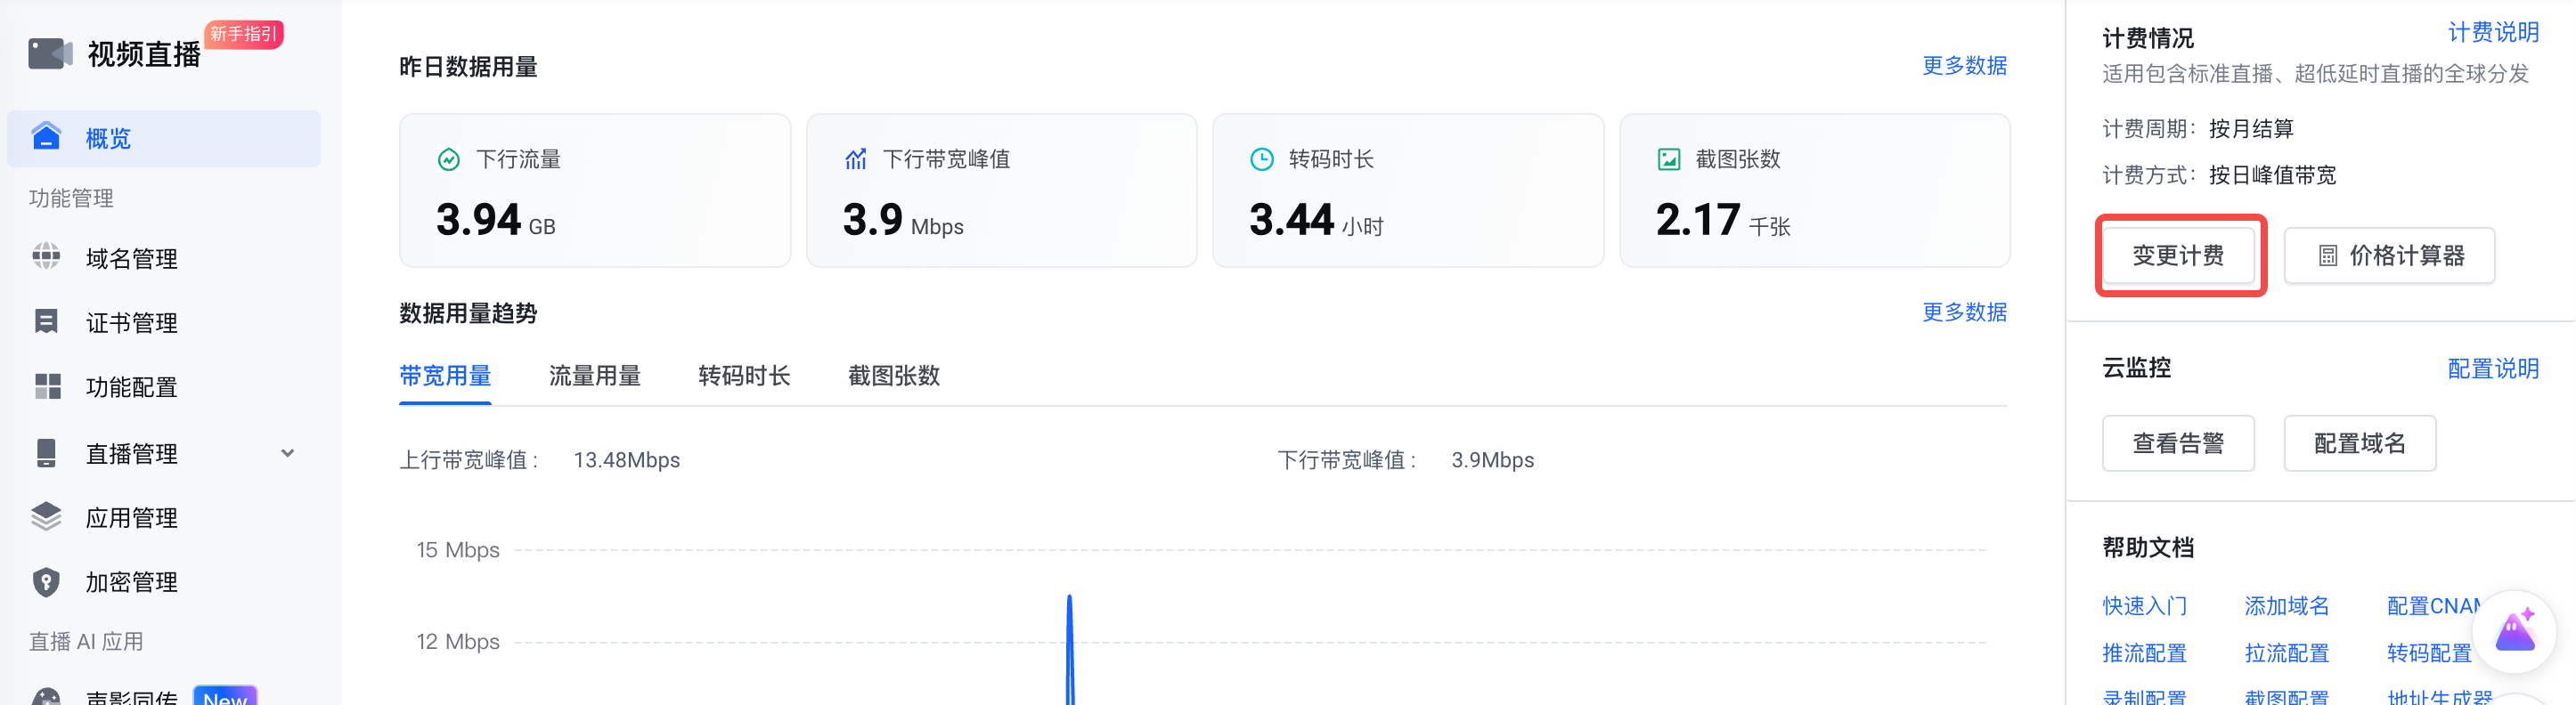
Task: Open the 概览 overview menu item
Action: pos(164,138)
